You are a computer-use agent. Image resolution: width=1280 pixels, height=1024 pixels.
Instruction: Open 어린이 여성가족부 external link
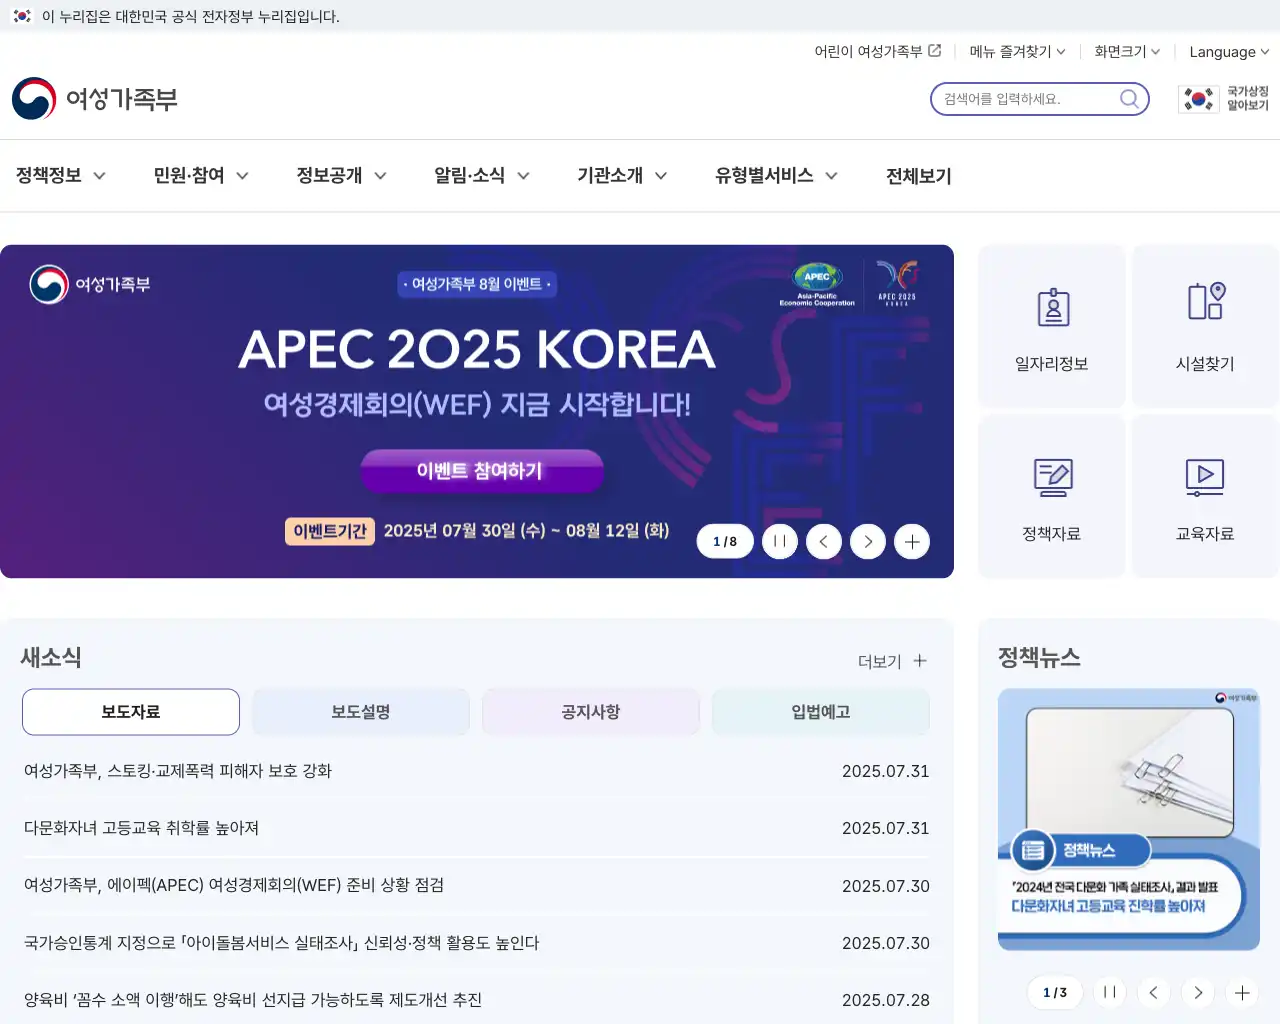coord(878,51)
